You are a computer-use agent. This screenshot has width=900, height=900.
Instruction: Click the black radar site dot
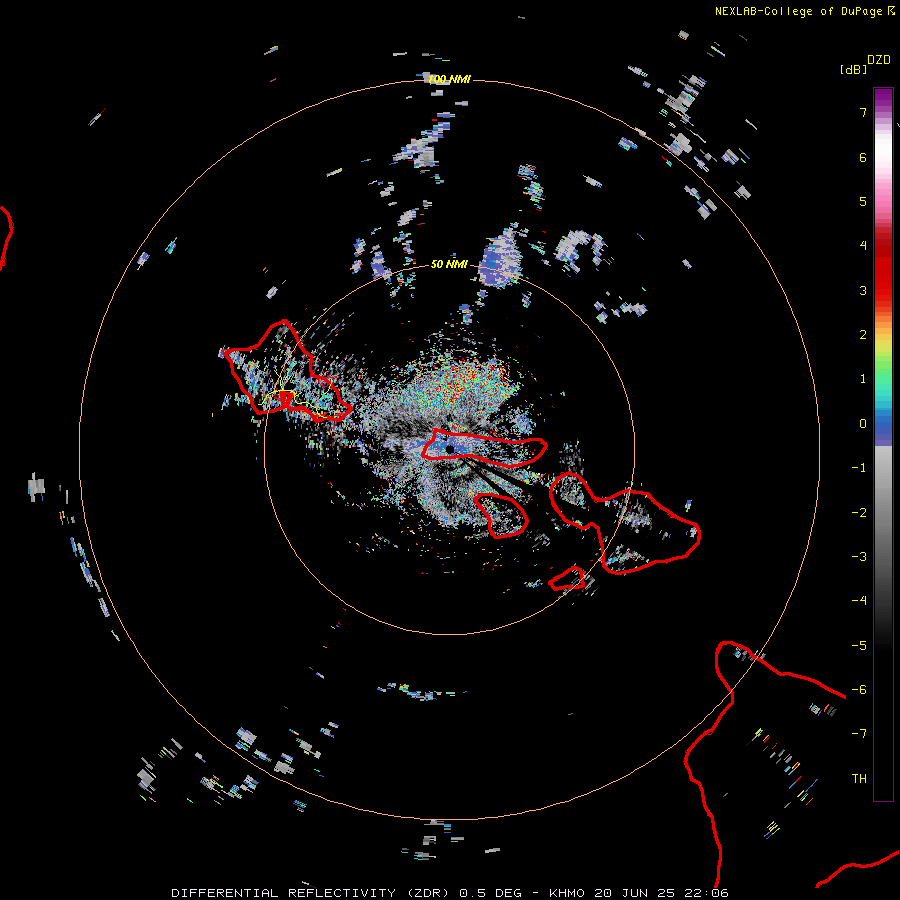coord(450,449)
